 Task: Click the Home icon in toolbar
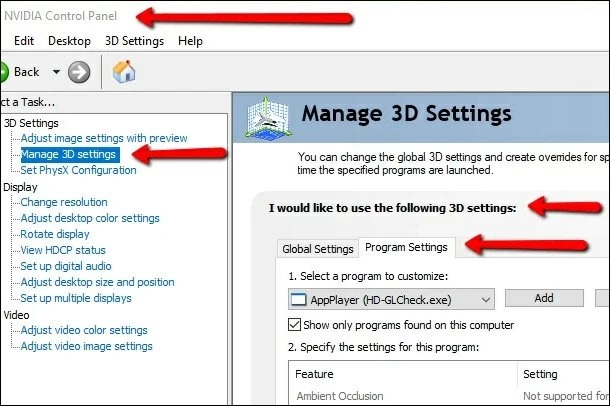click(124, 72)
